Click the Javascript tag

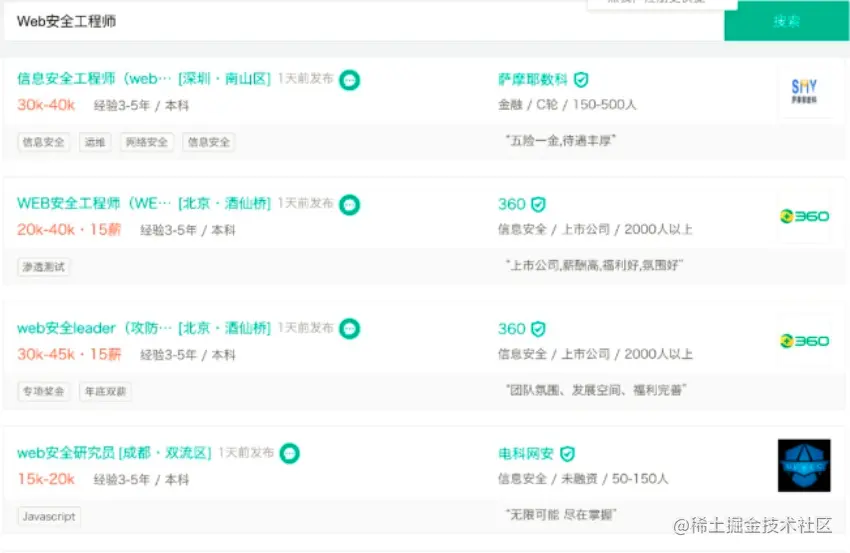pos(49,516)
